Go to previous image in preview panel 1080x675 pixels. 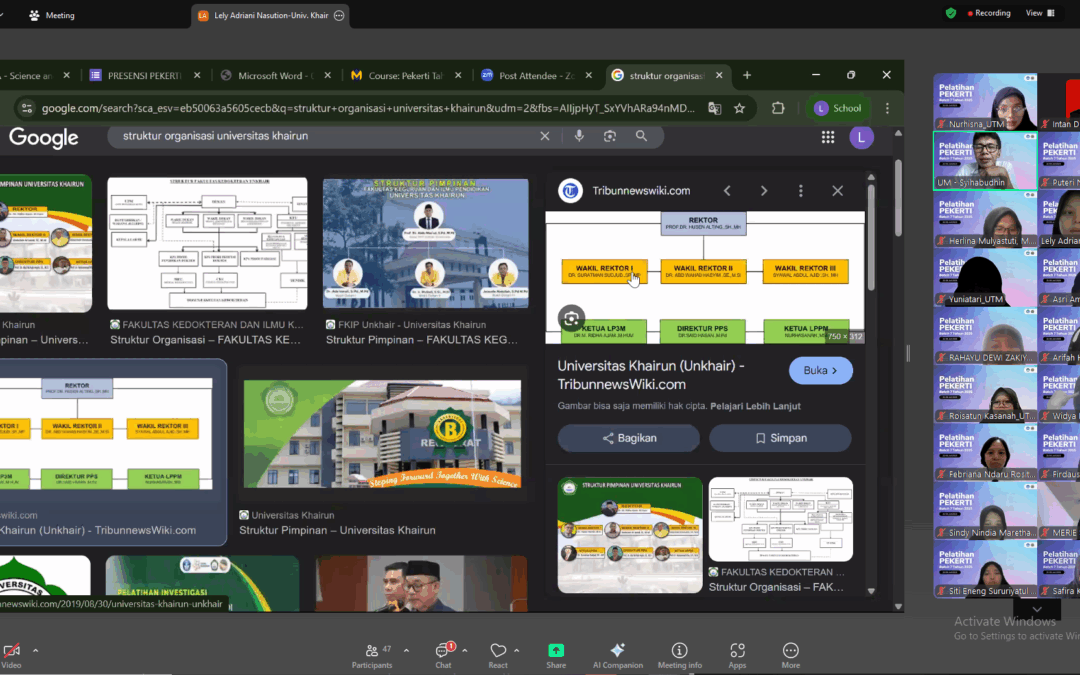(x=727, y=191)
